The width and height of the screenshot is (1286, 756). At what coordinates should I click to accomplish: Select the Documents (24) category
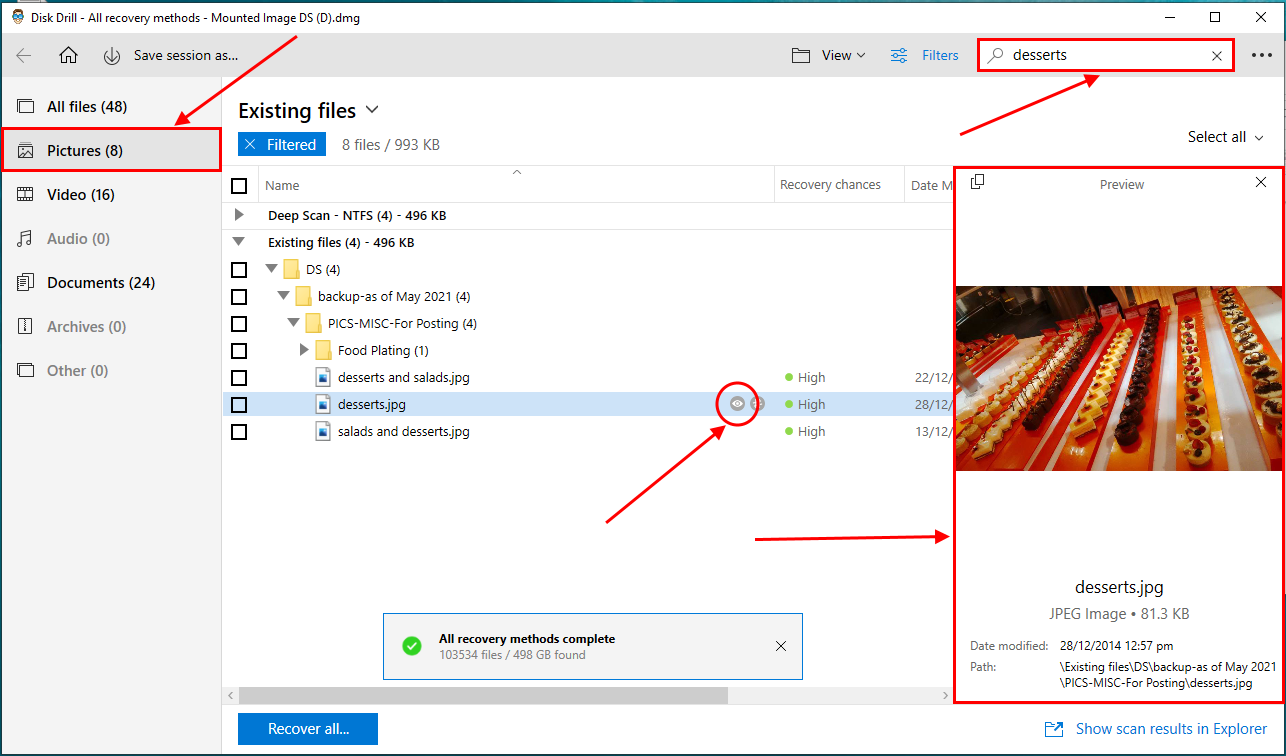[110, 283]
